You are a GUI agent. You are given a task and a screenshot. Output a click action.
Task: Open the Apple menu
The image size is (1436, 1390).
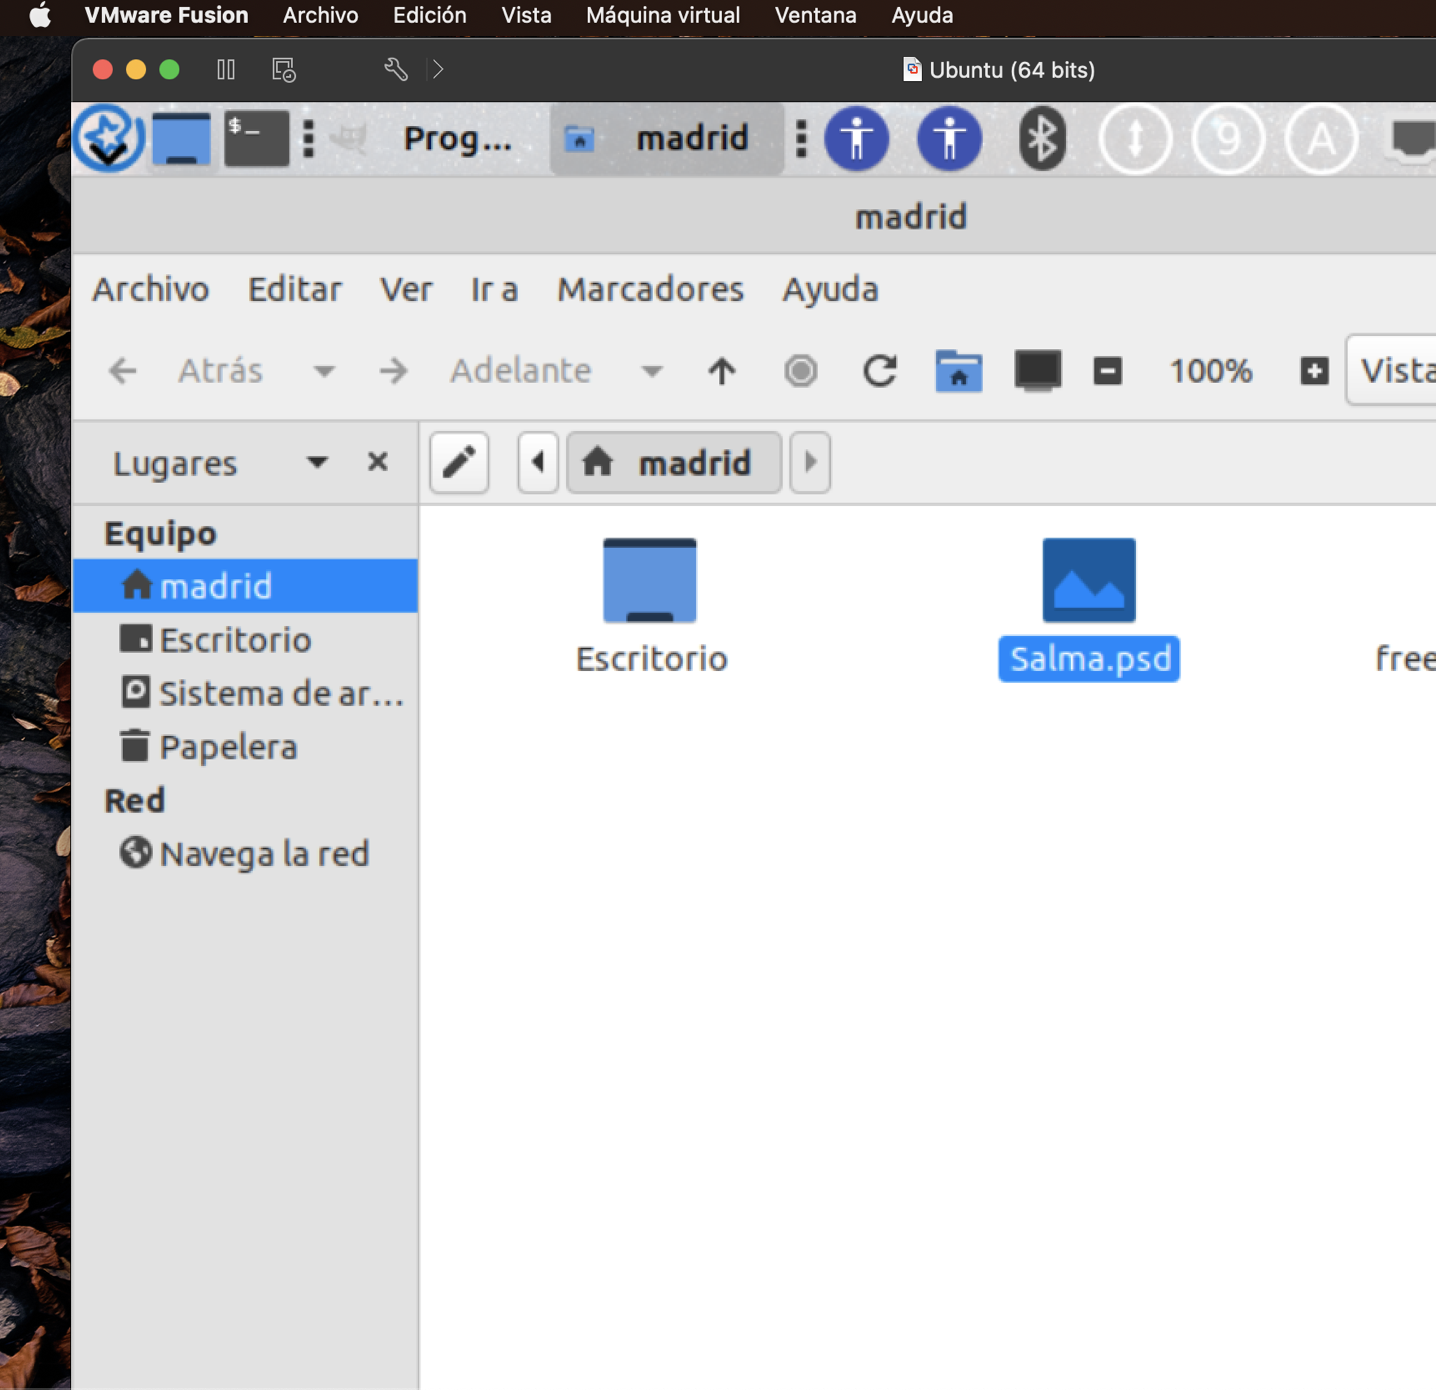pyautogui.click(x=39, y=16)
